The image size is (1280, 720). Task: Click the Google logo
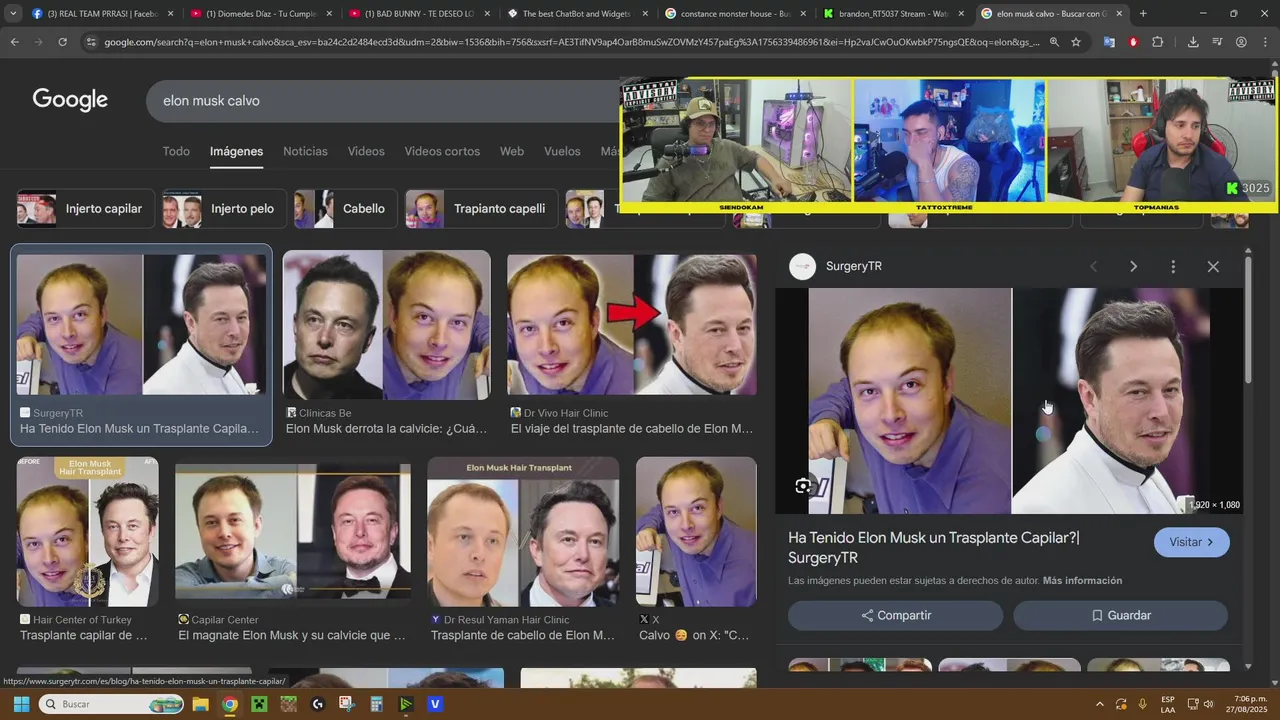tap(70, 100)
